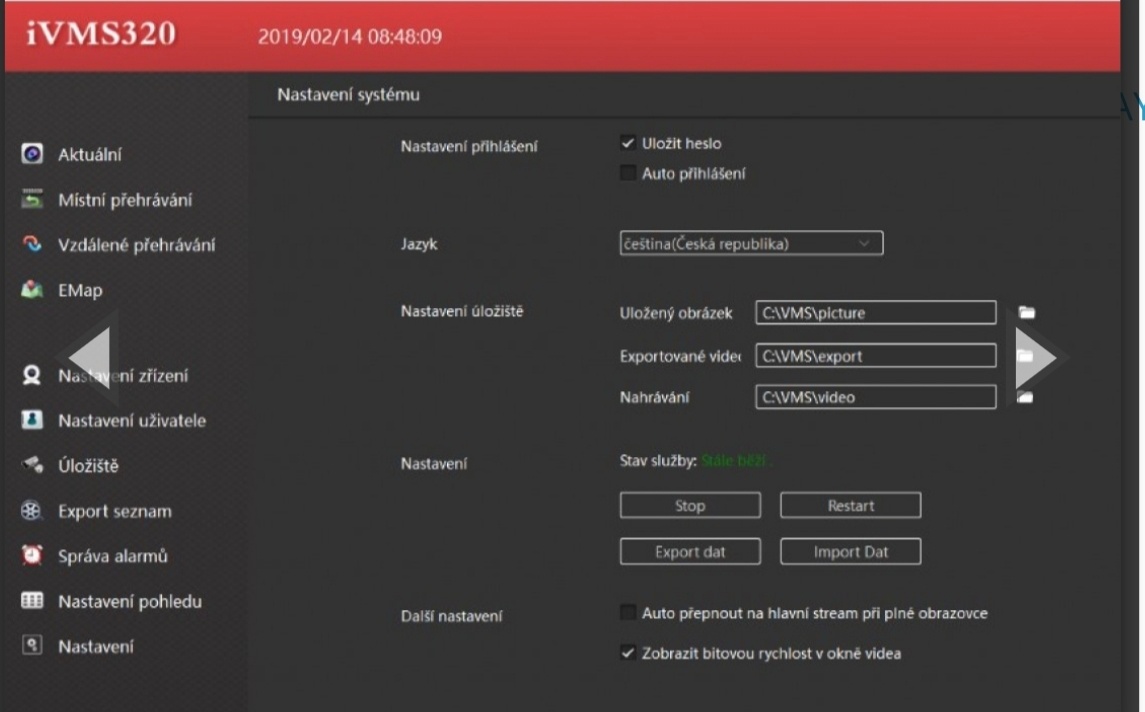Viewport: 1145px width, 712px height.
Task: Uncheck the Uložit heslo checkbox
Action: pyautogui.click(x=628, y=144)
